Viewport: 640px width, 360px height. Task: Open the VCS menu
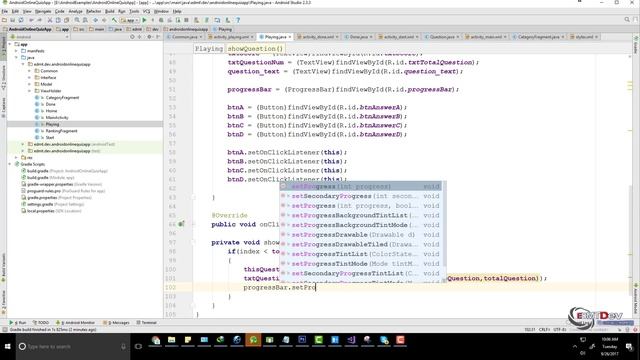click(146, 11)
